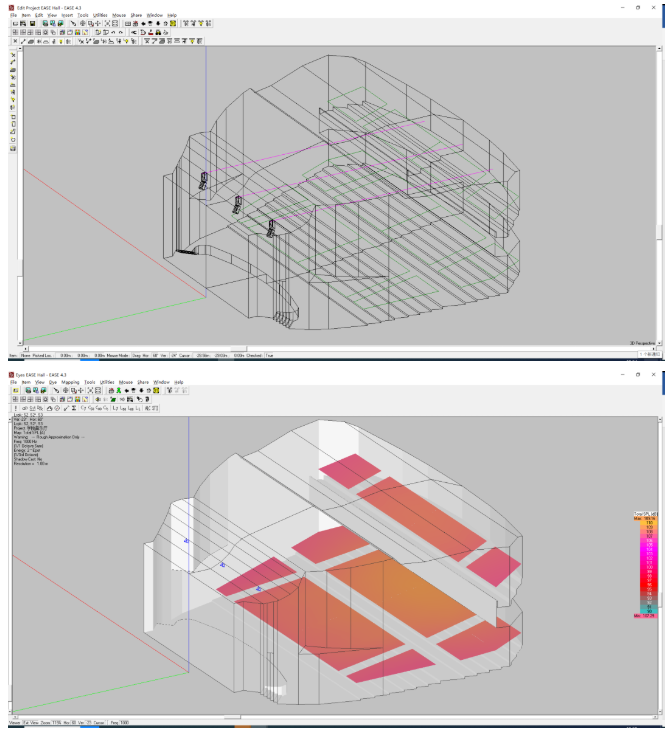Click the Open file icon in Edit Project toolbar
This screenshot has width=670, height=733.
click(23, 24)
